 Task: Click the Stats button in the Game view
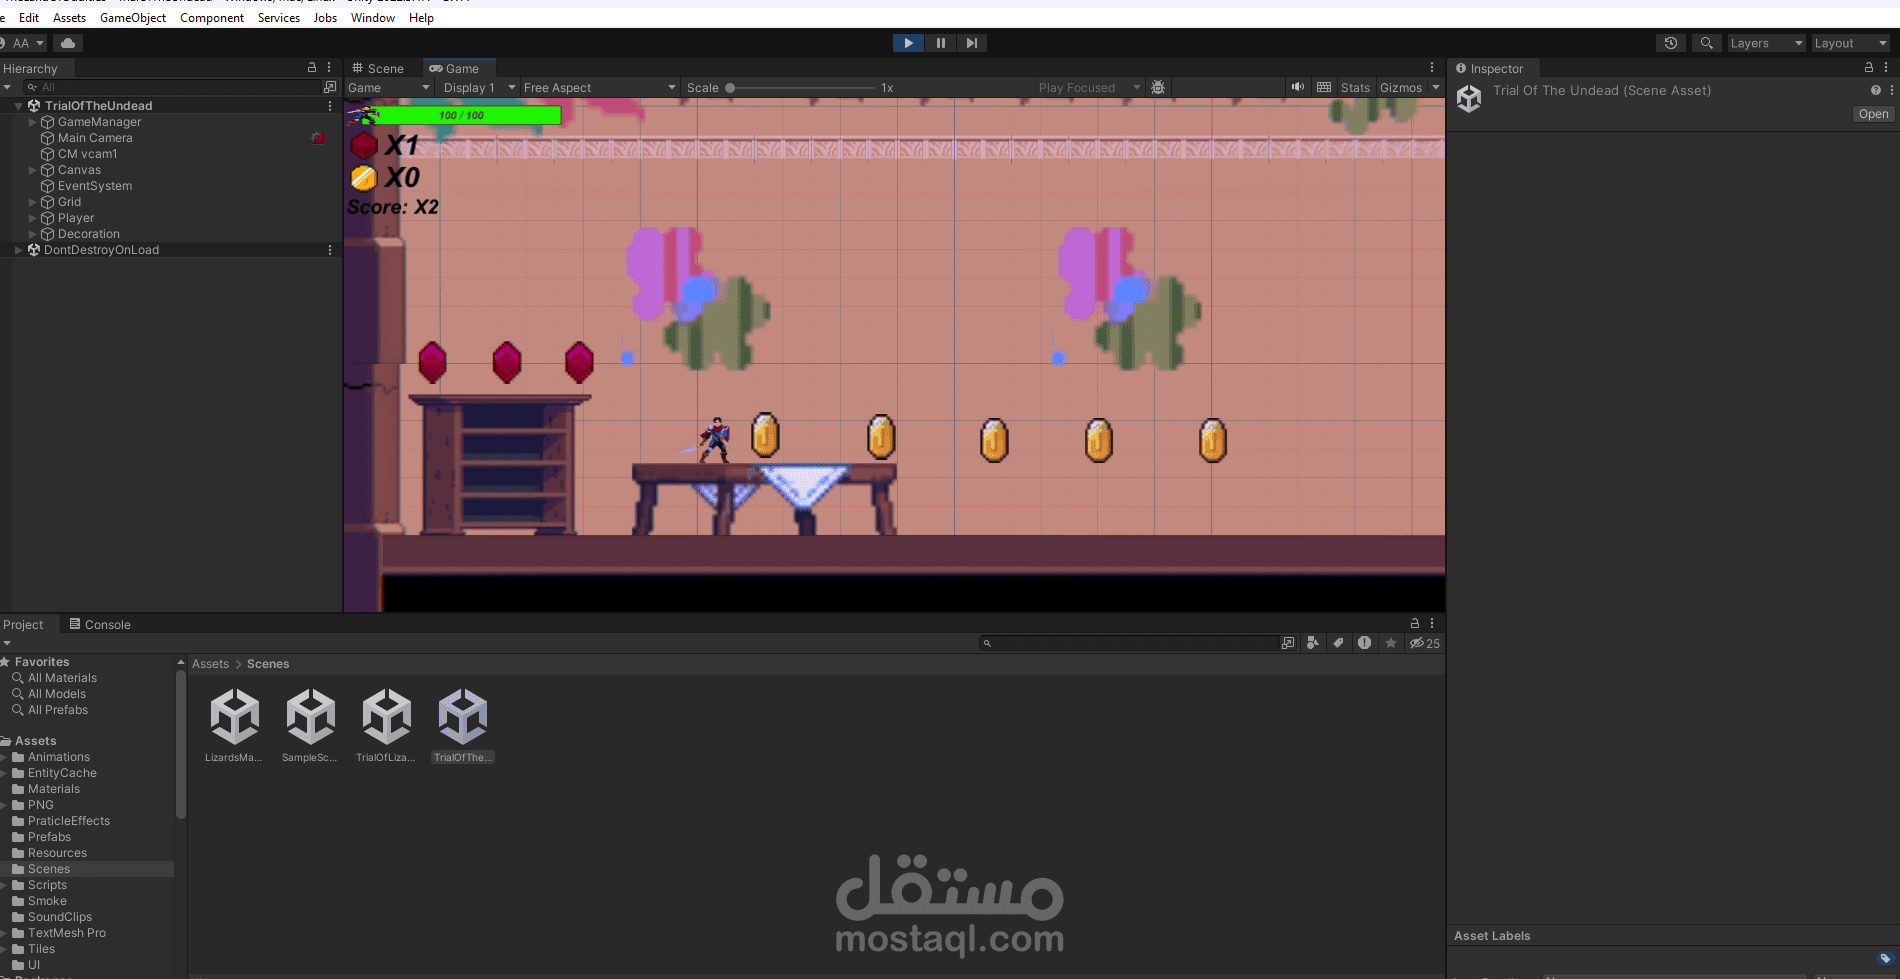click(x=1355, y=87)
